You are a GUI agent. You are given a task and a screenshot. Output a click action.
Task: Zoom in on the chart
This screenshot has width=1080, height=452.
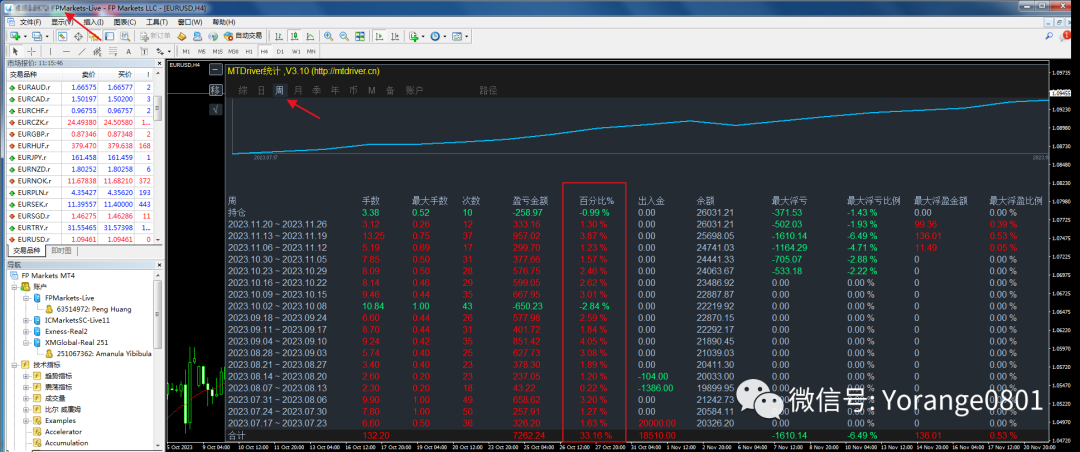(x=329, y=36)
